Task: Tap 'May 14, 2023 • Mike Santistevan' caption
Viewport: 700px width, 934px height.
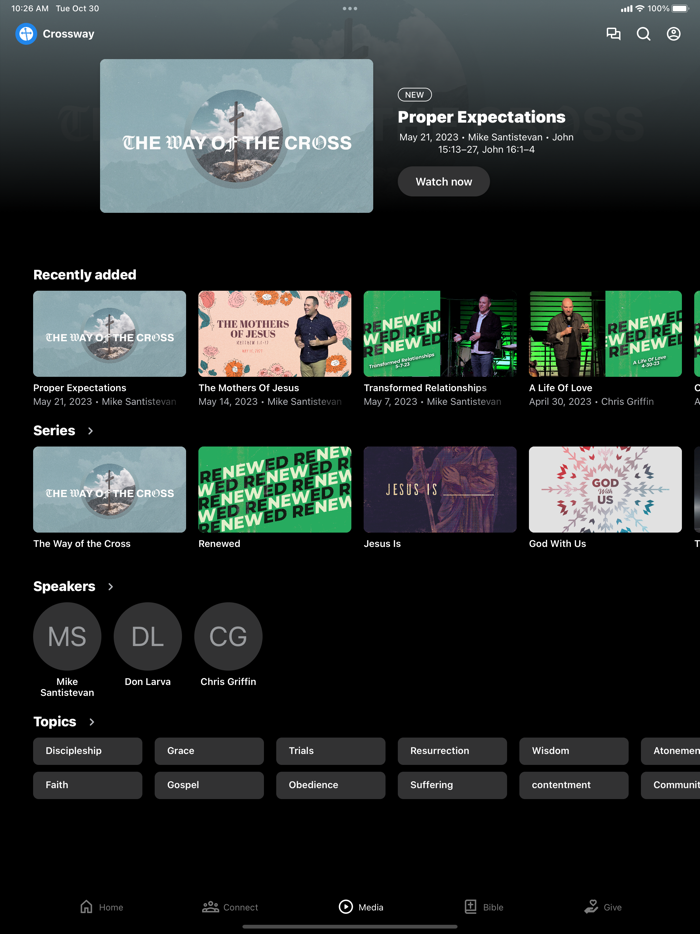Action: tap(270, 401)
